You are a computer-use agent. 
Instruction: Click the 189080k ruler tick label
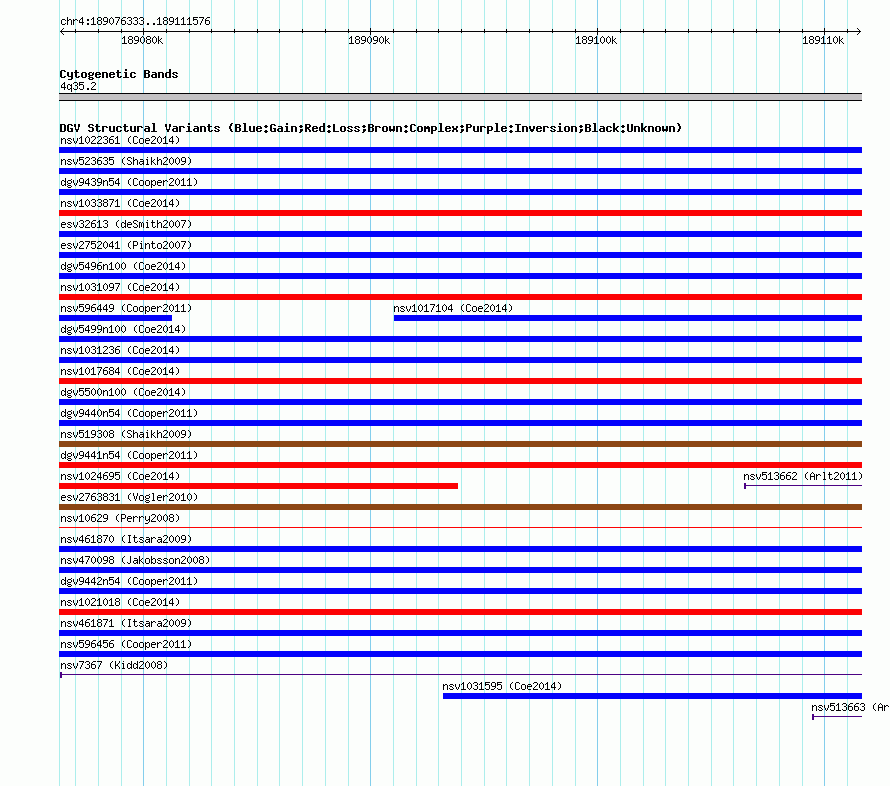click(142, 40)
